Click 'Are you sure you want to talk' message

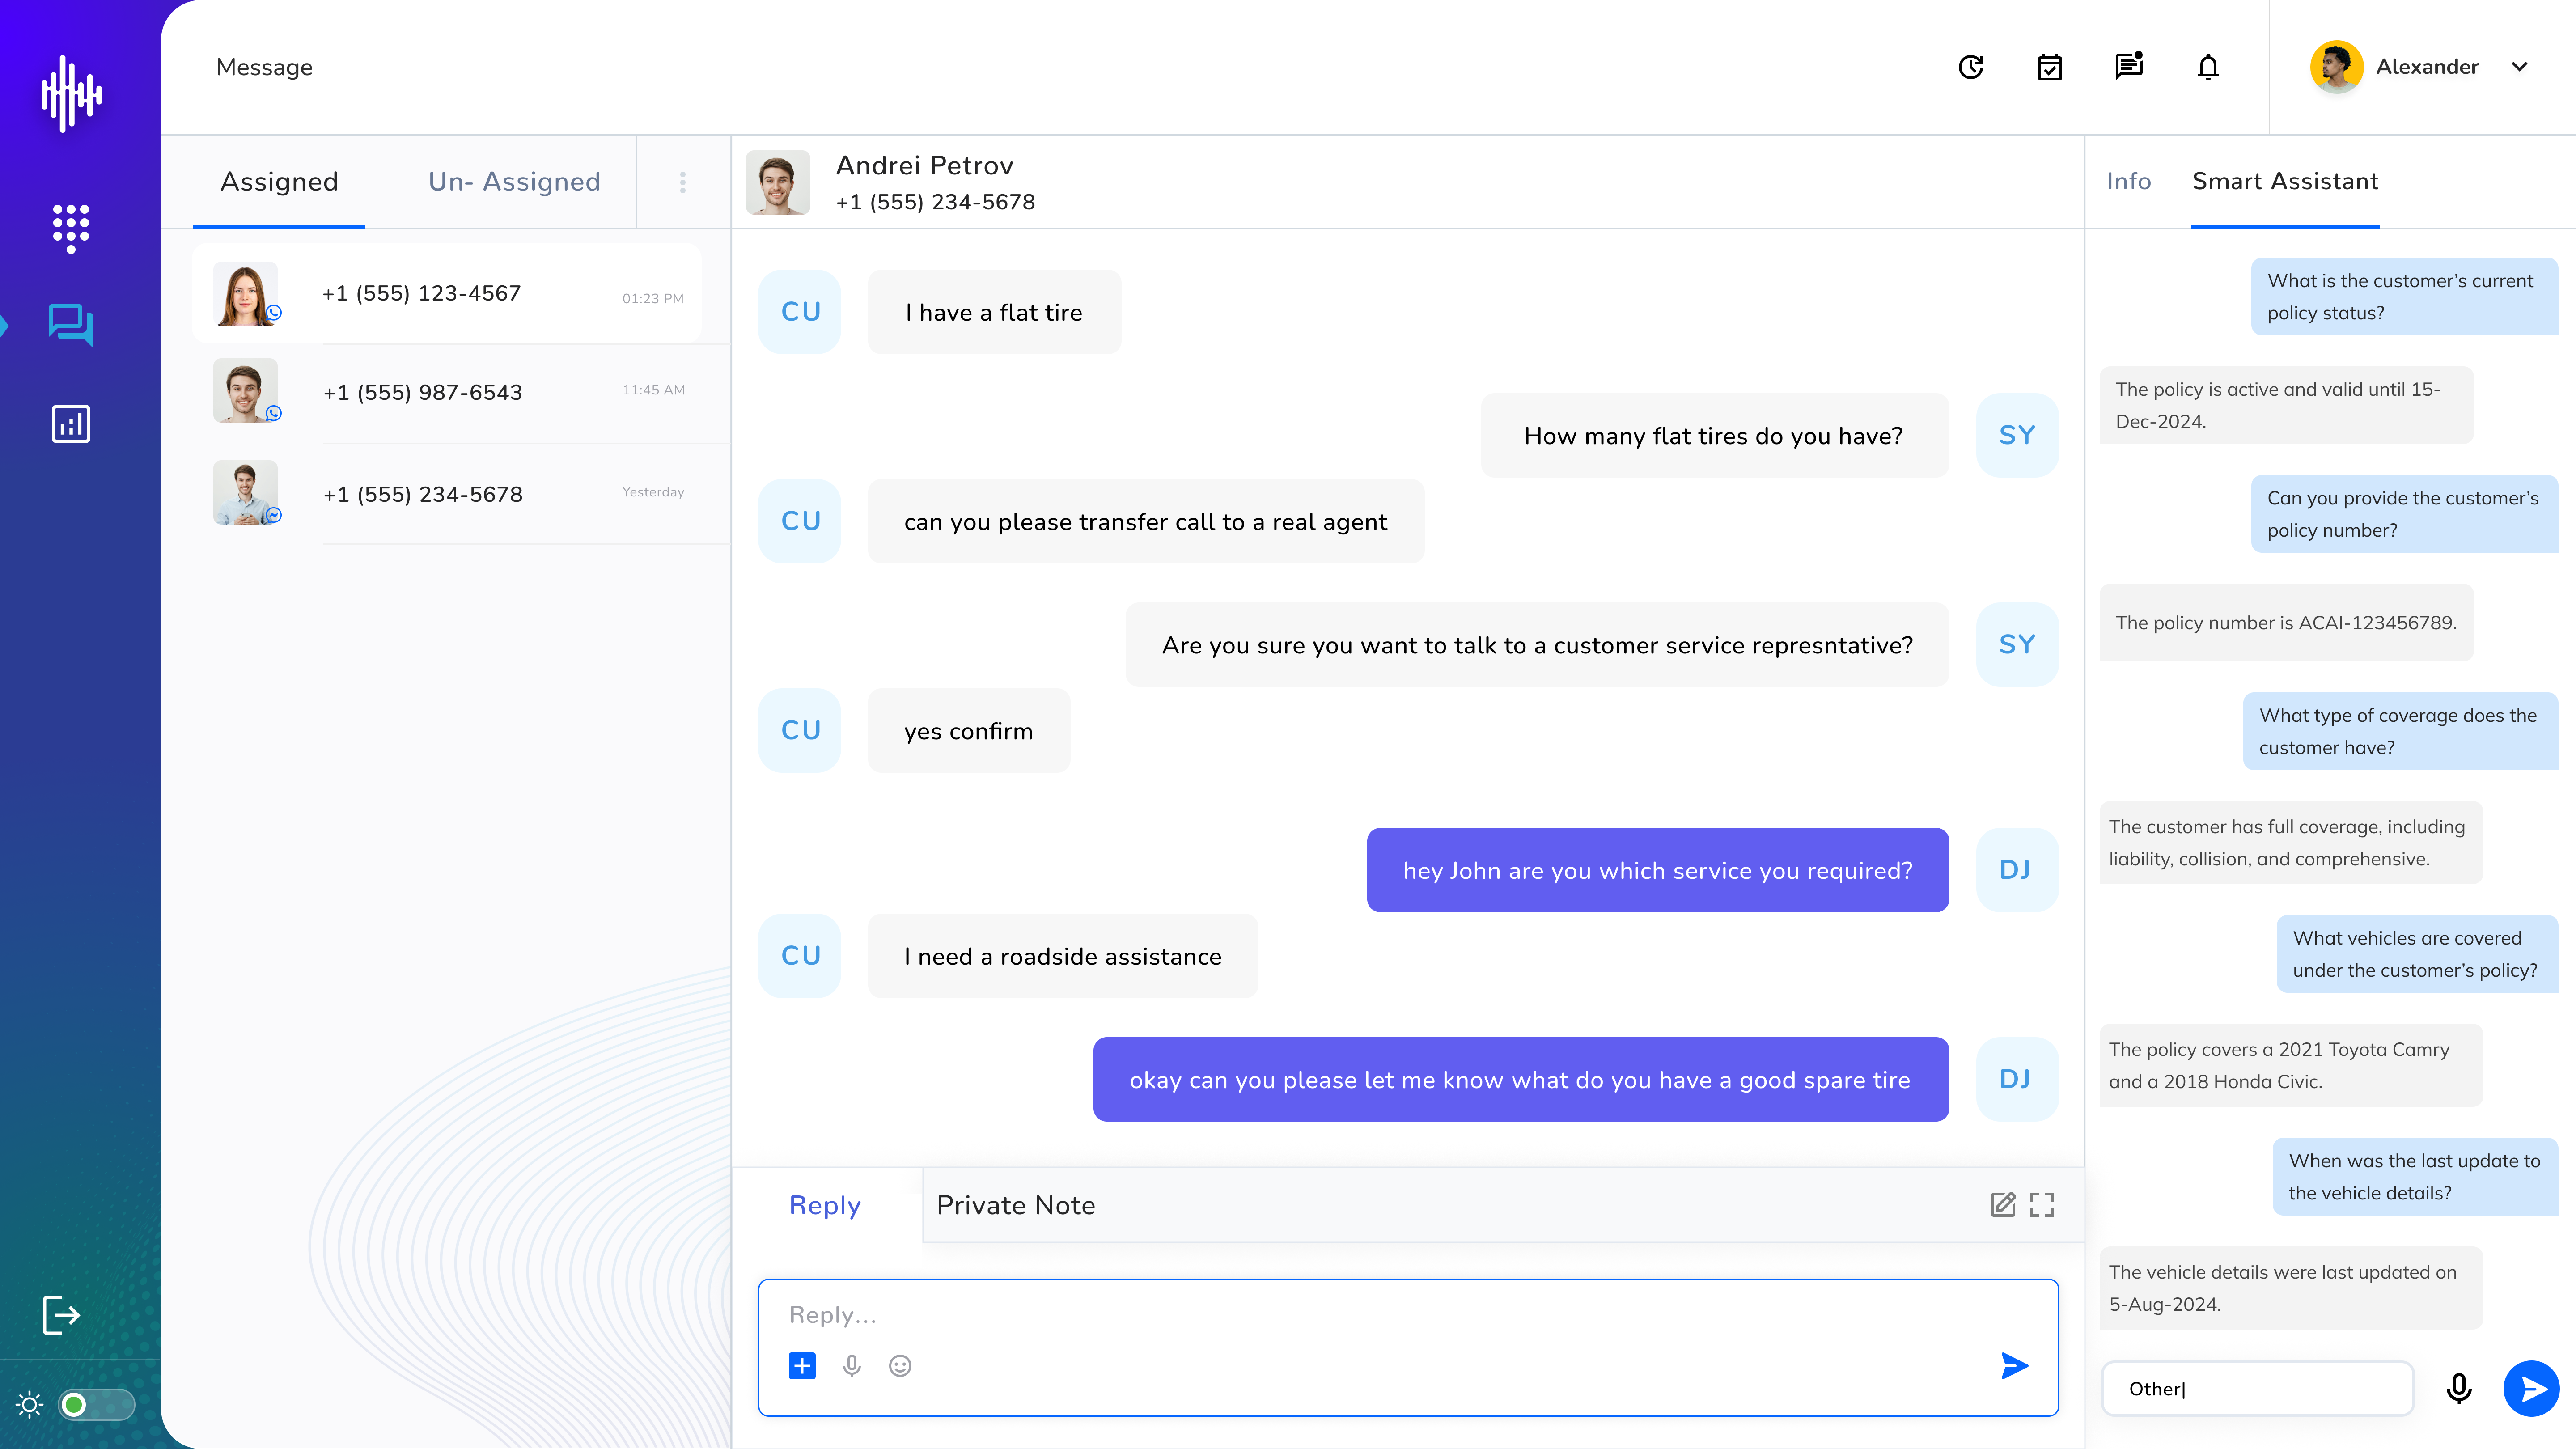point(1537,645)
